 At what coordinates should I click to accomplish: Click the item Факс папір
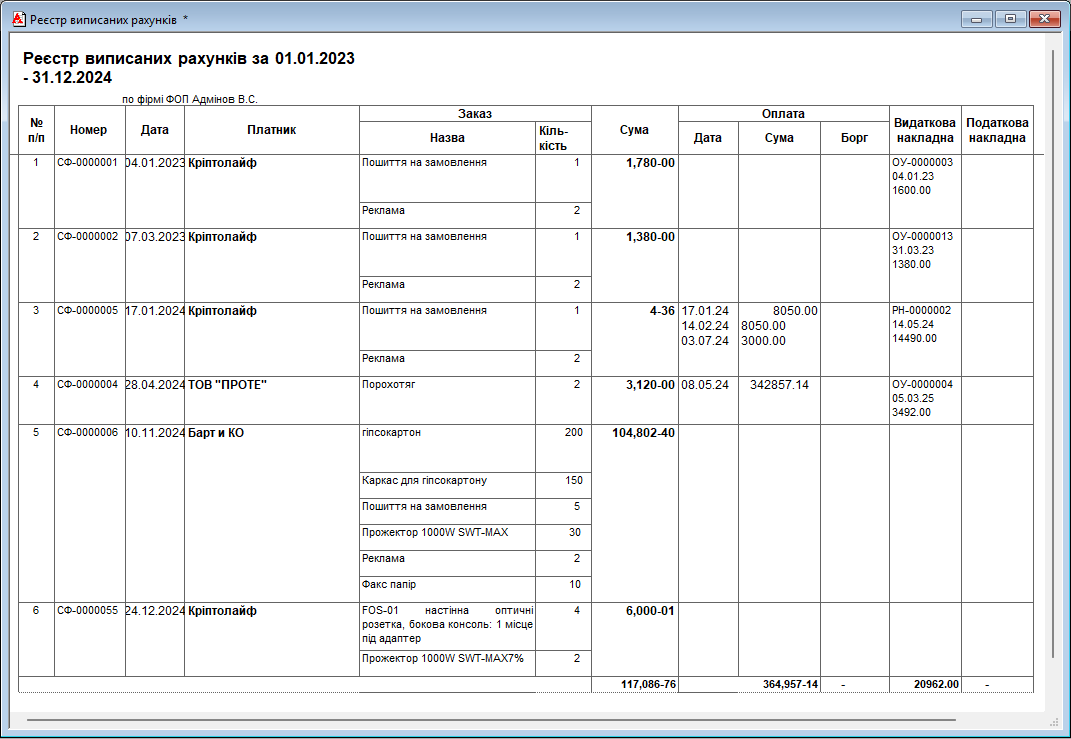(x=389, y=584)
